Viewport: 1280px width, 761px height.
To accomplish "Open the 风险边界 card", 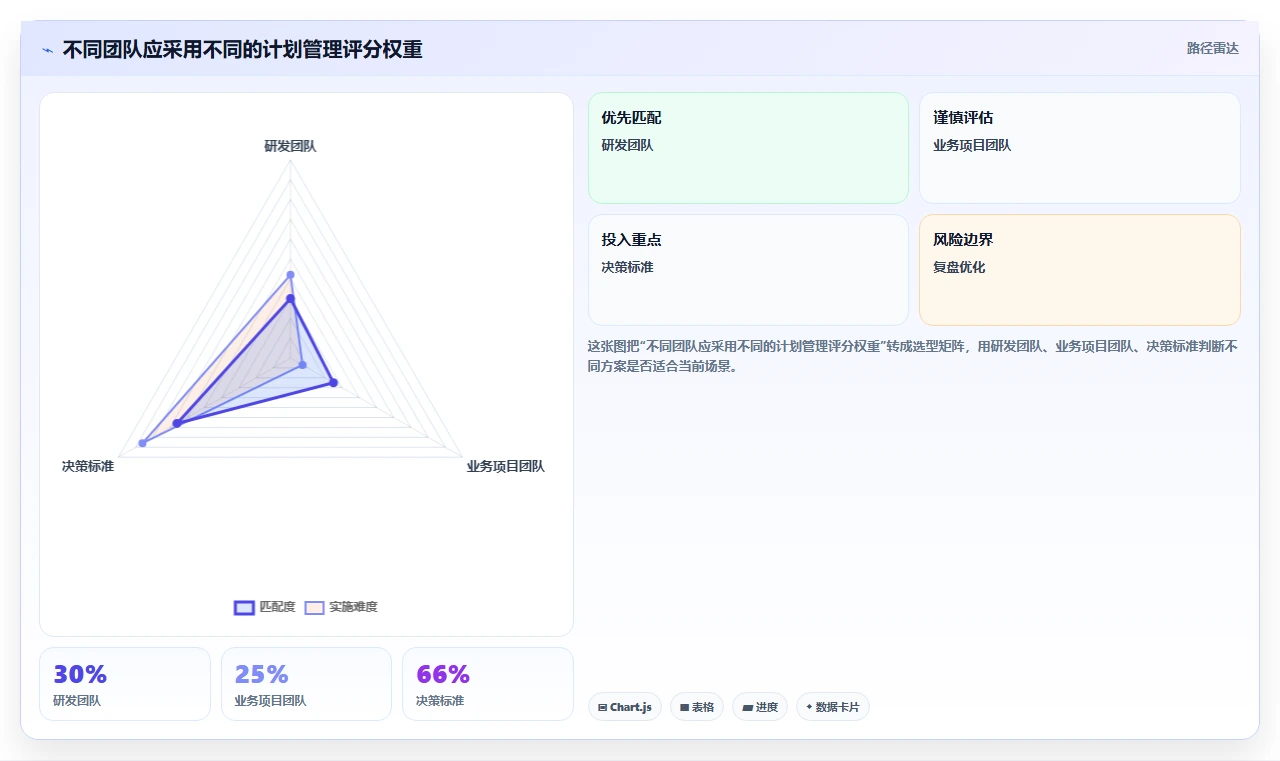I will (1080, 270).
